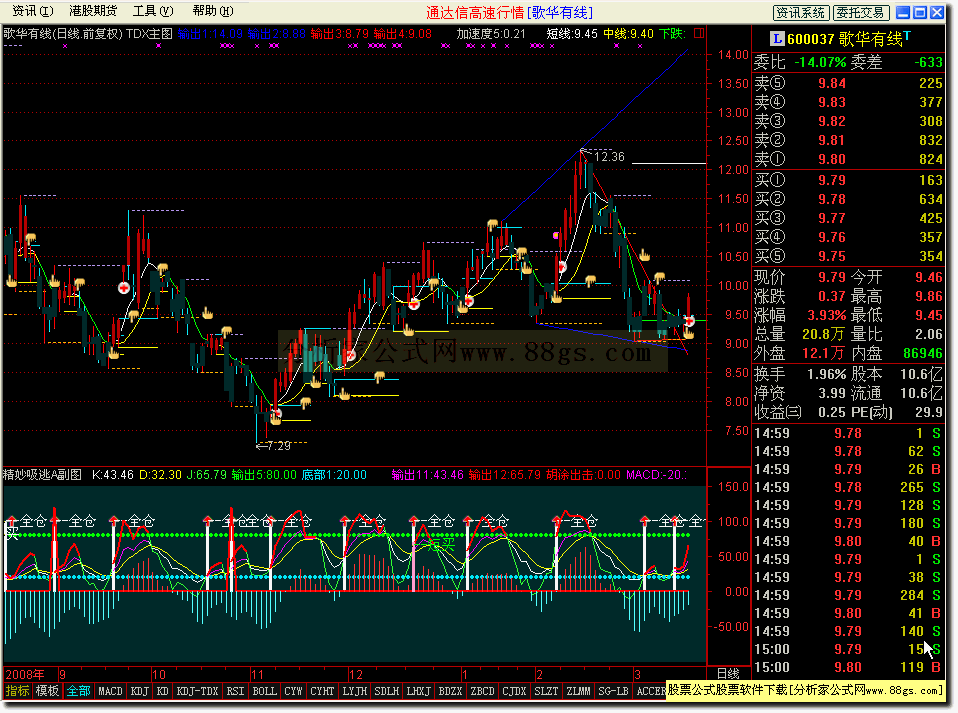Click the 短线:9.45 indicator readout

click(x=572, y=34)
